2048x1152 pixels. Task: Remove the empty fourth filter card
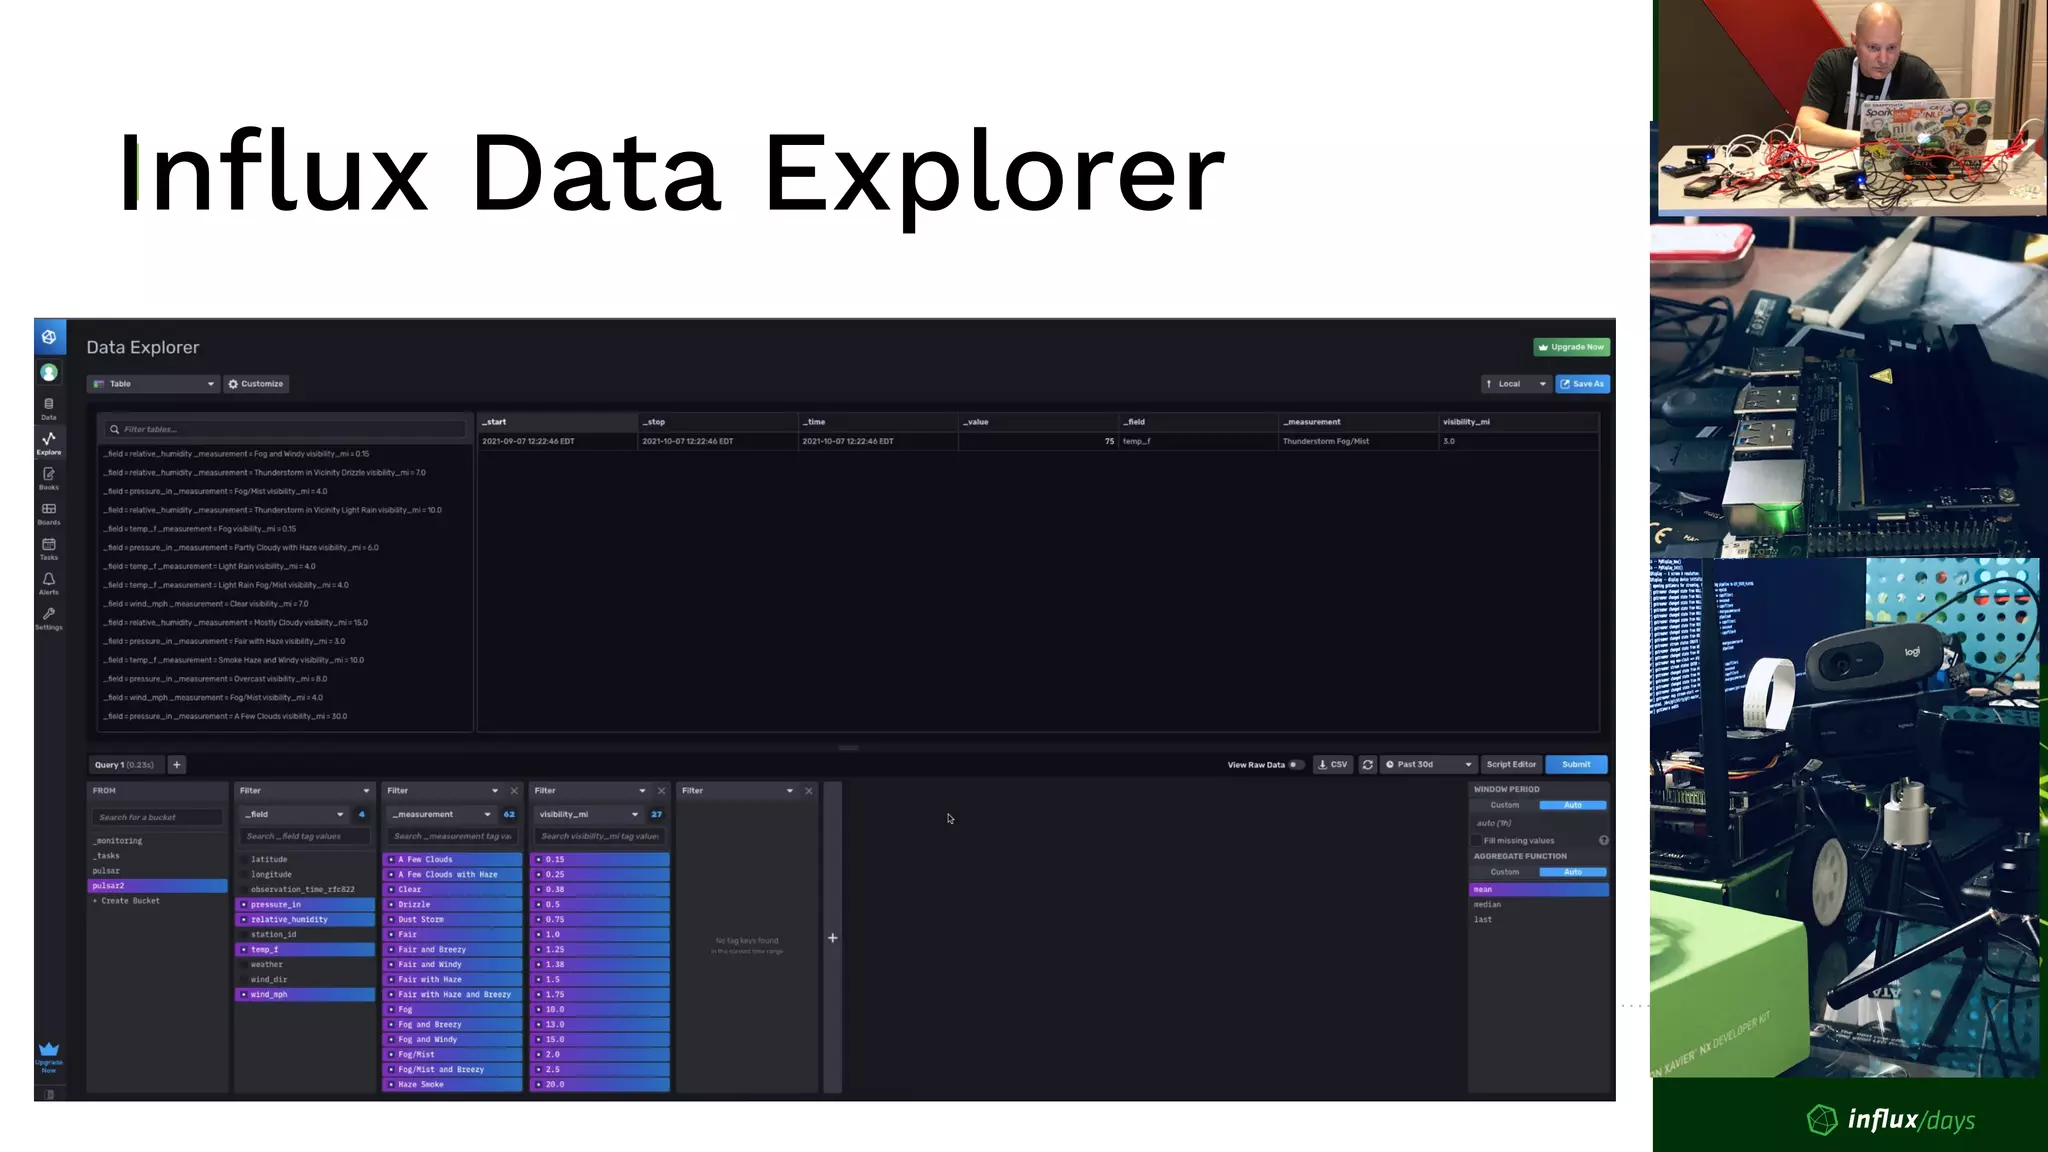809,791
